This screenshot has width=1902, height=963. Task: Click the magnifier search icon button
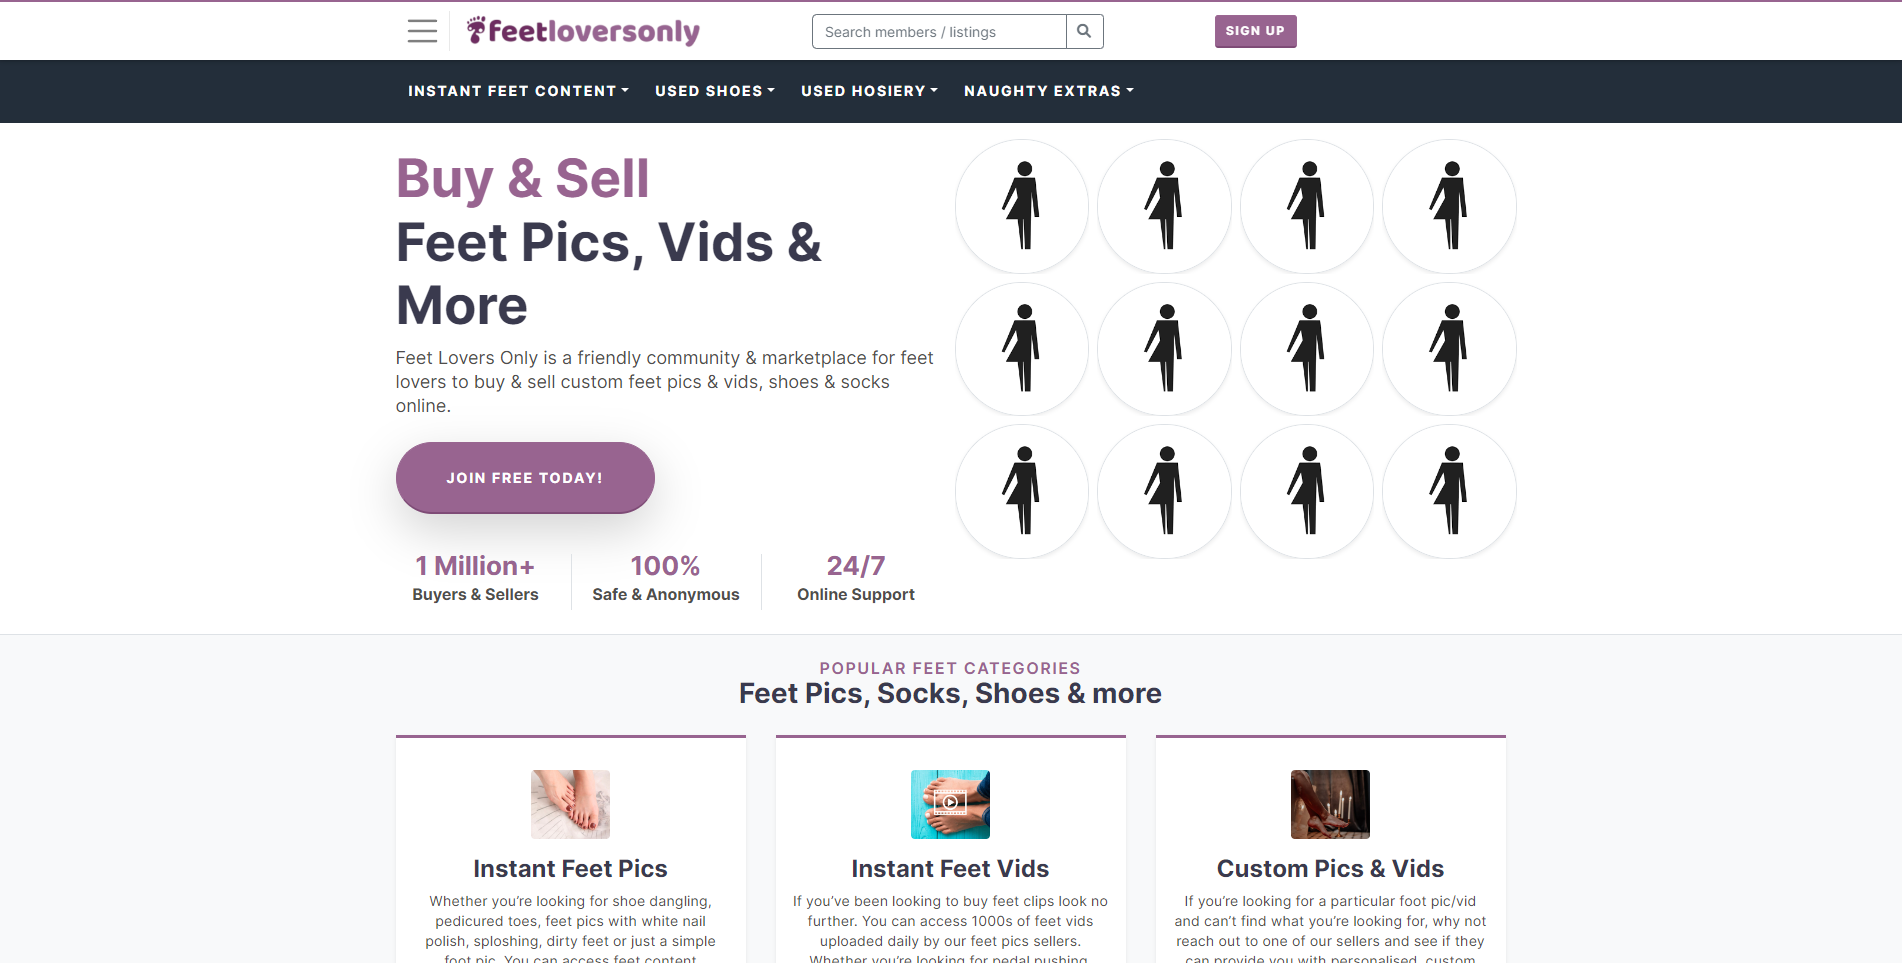pyautogui.click(x=1084, y=31)
